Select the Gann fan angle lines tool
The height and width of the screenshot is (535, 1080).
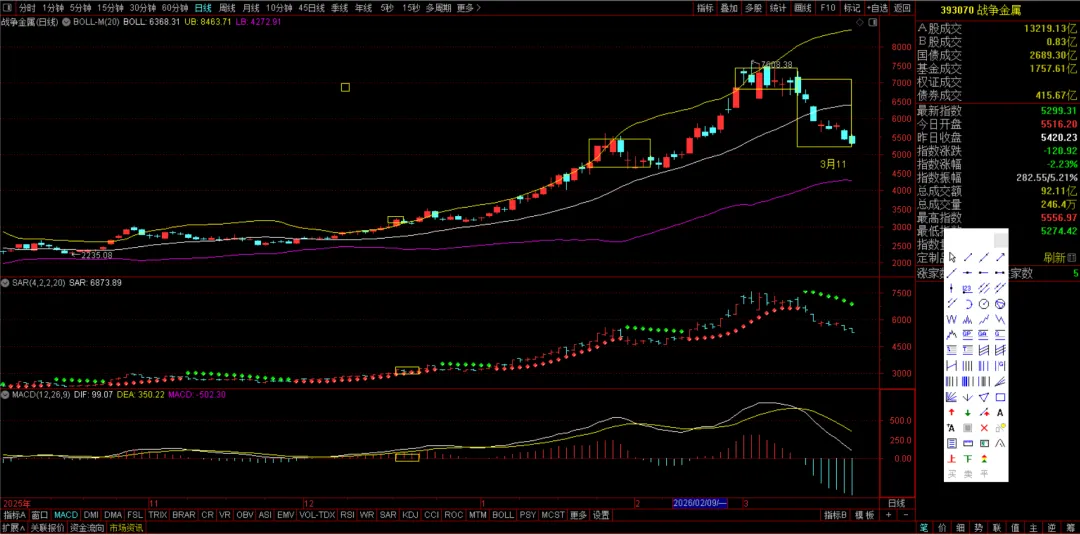[952, 397]
